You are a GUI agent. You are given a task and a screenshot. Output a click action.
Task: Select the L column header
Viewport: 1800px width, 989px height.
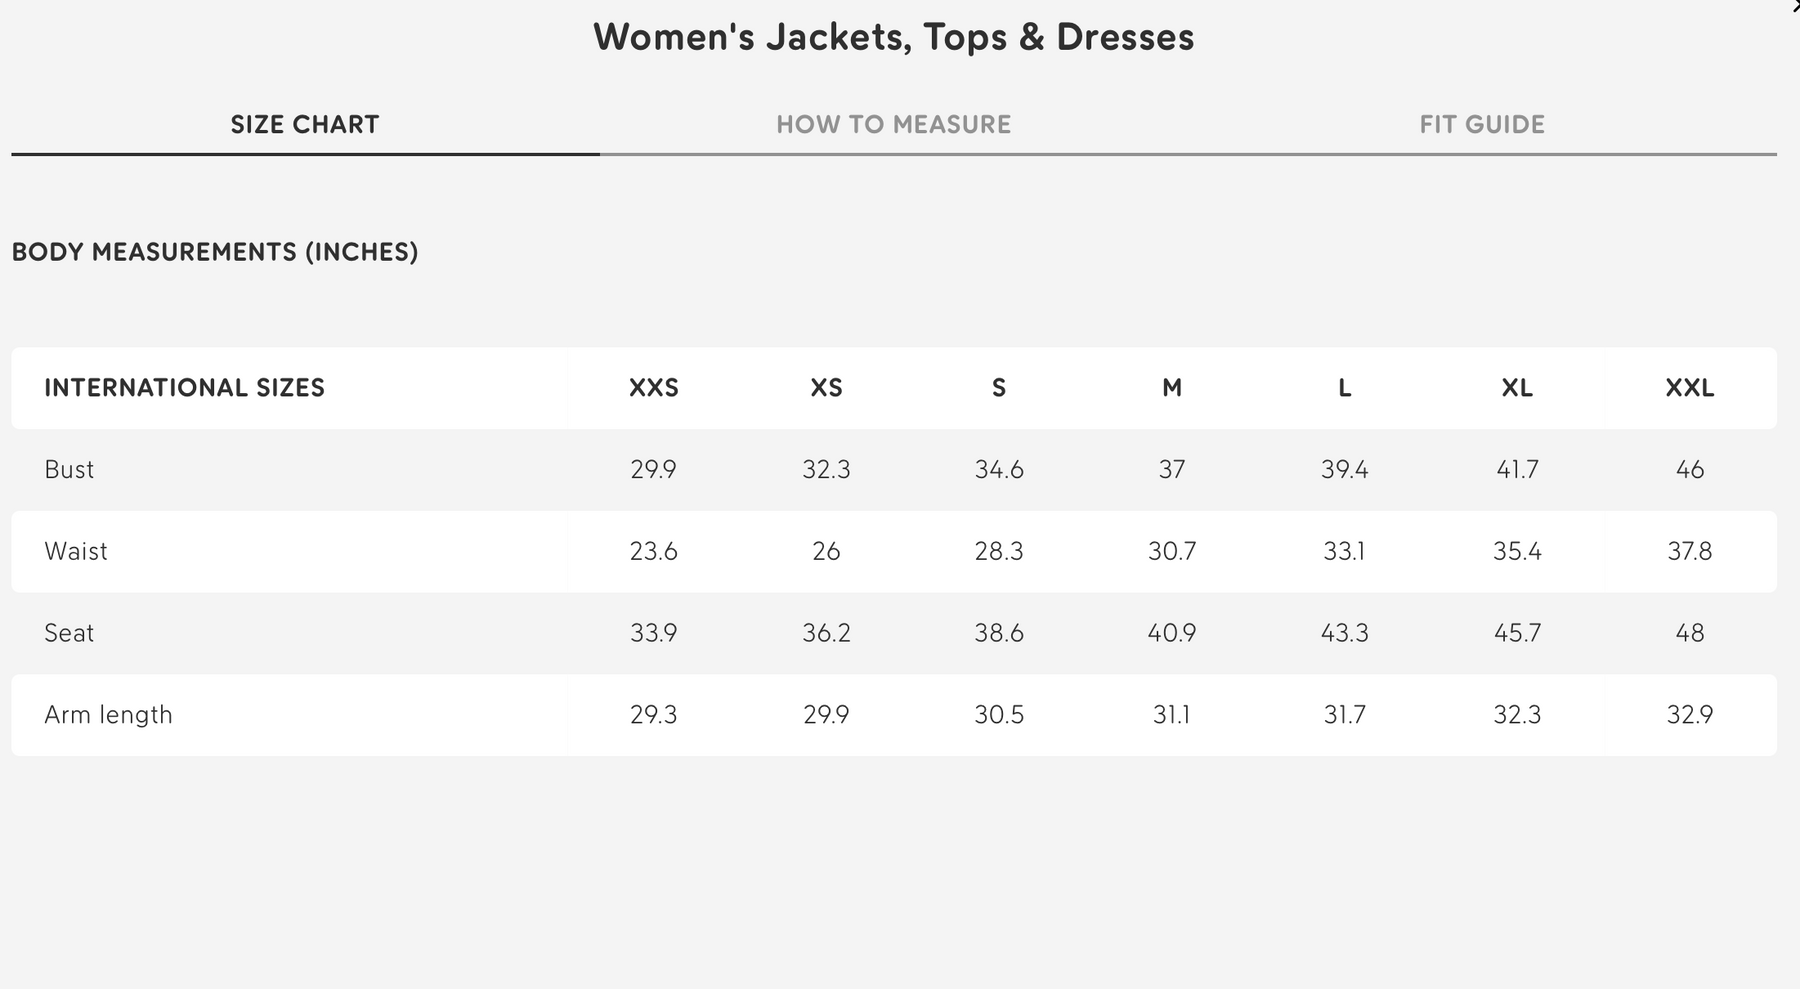click(1344, 388)
